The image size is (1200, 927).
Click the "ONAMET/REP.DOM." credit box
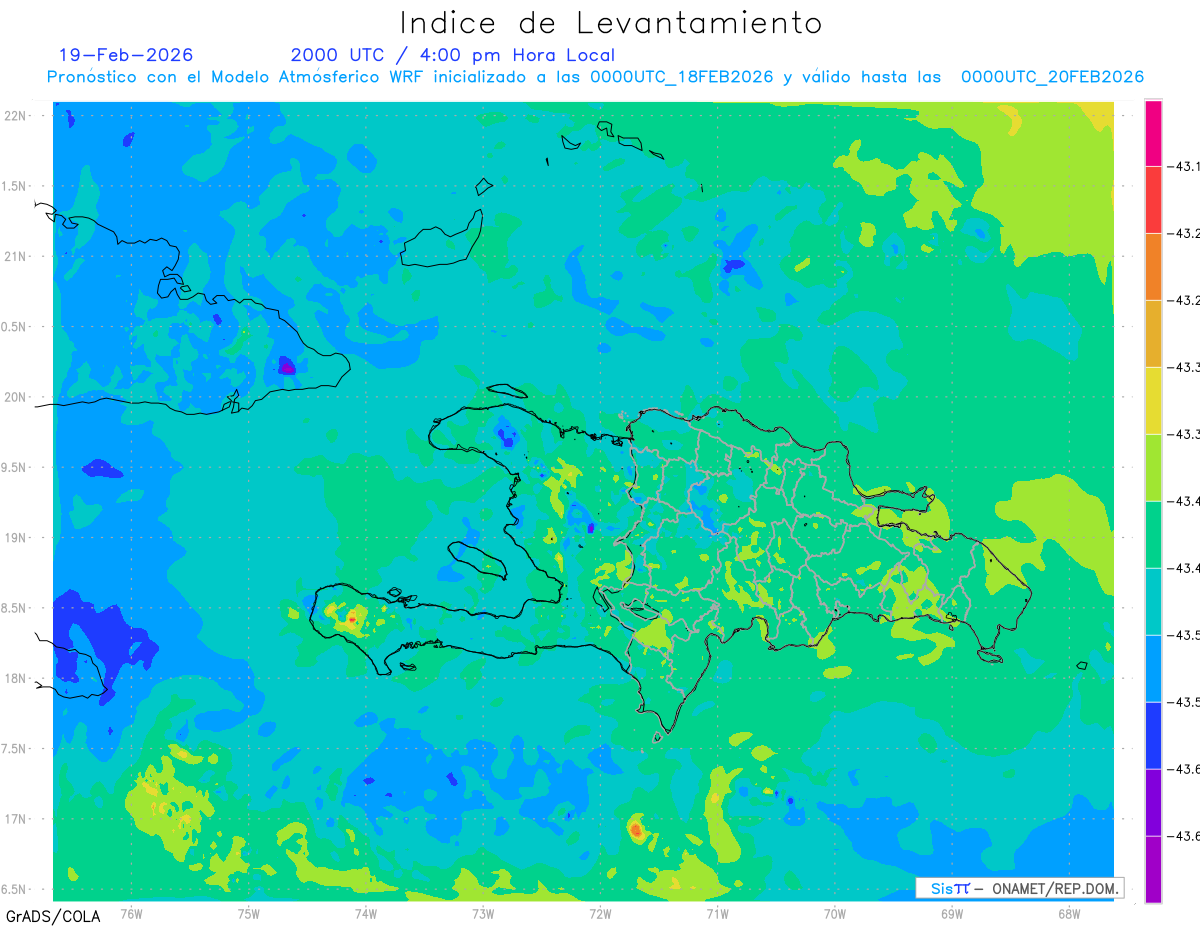[1019, 887]
